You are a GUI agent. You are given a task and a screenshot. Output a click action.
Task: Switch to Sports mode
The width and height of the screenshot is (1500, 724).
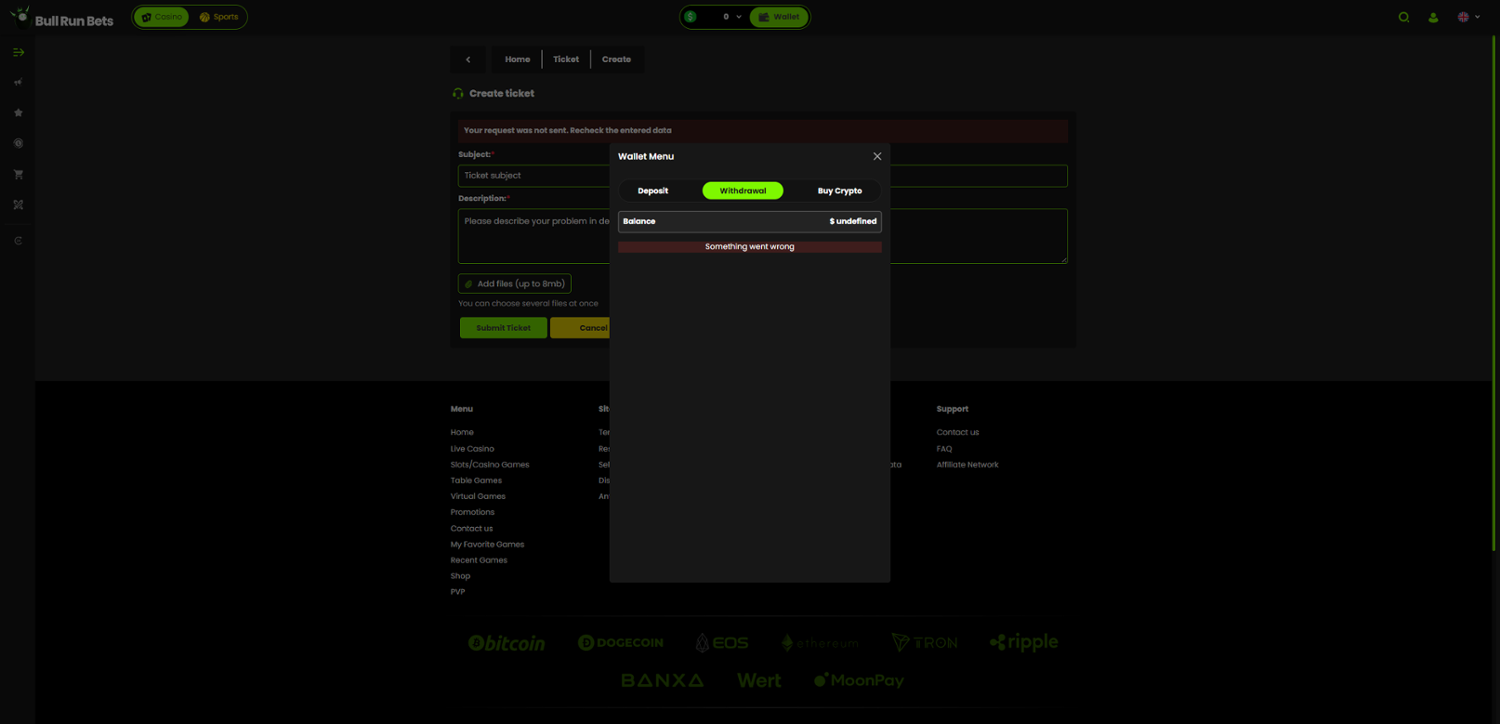click(x=219, y=17)
